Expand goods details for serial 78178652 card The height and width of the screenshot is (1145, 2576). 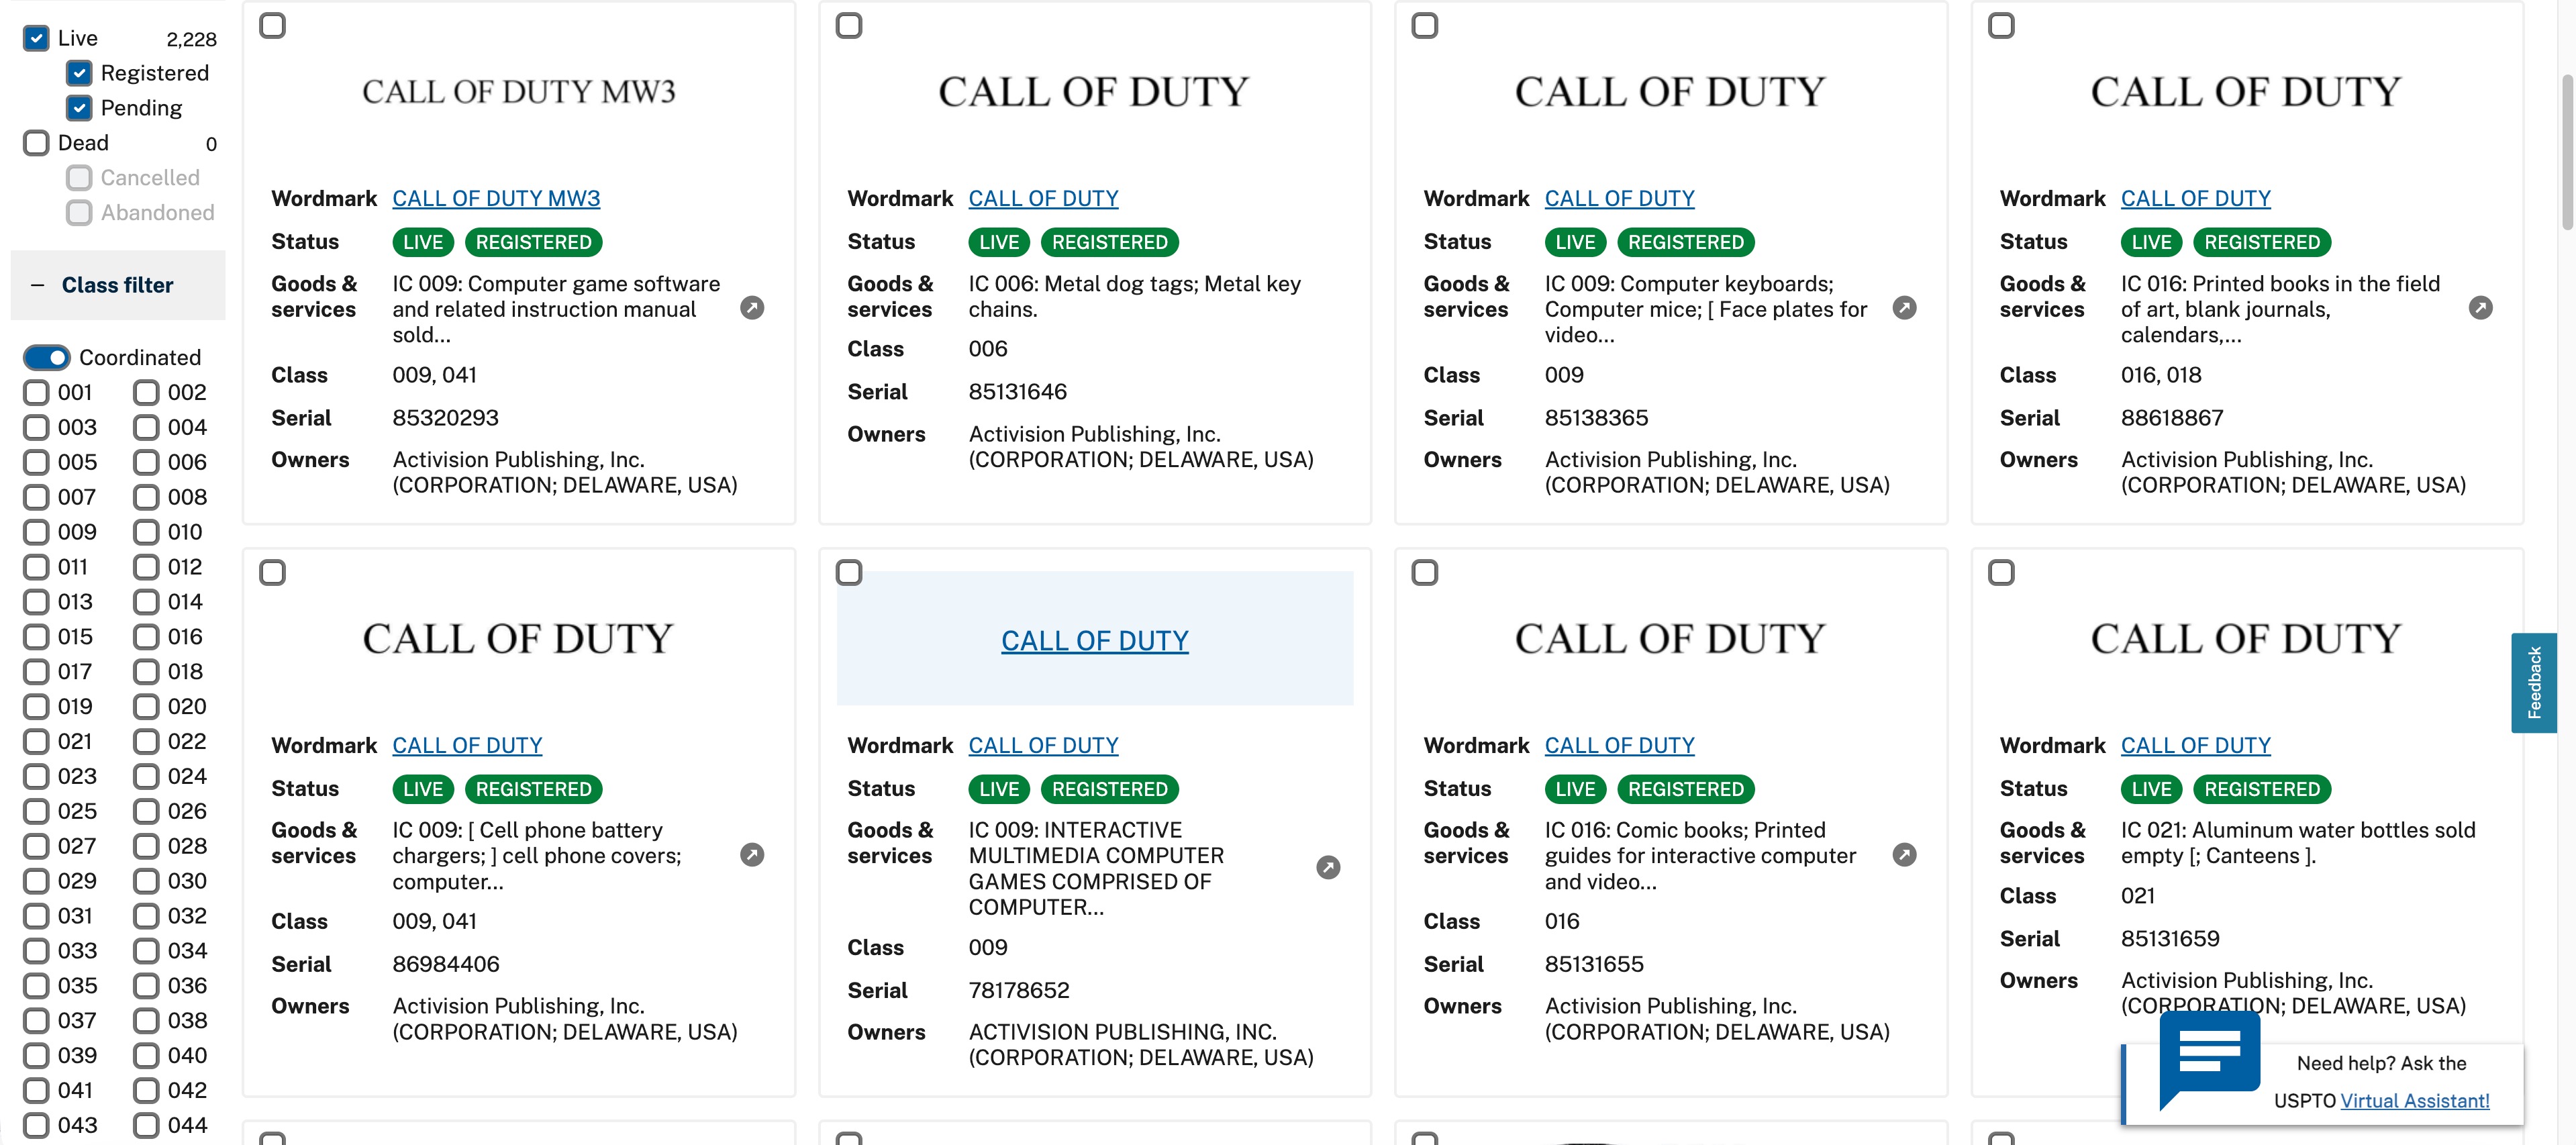[x=1328, y=868]
